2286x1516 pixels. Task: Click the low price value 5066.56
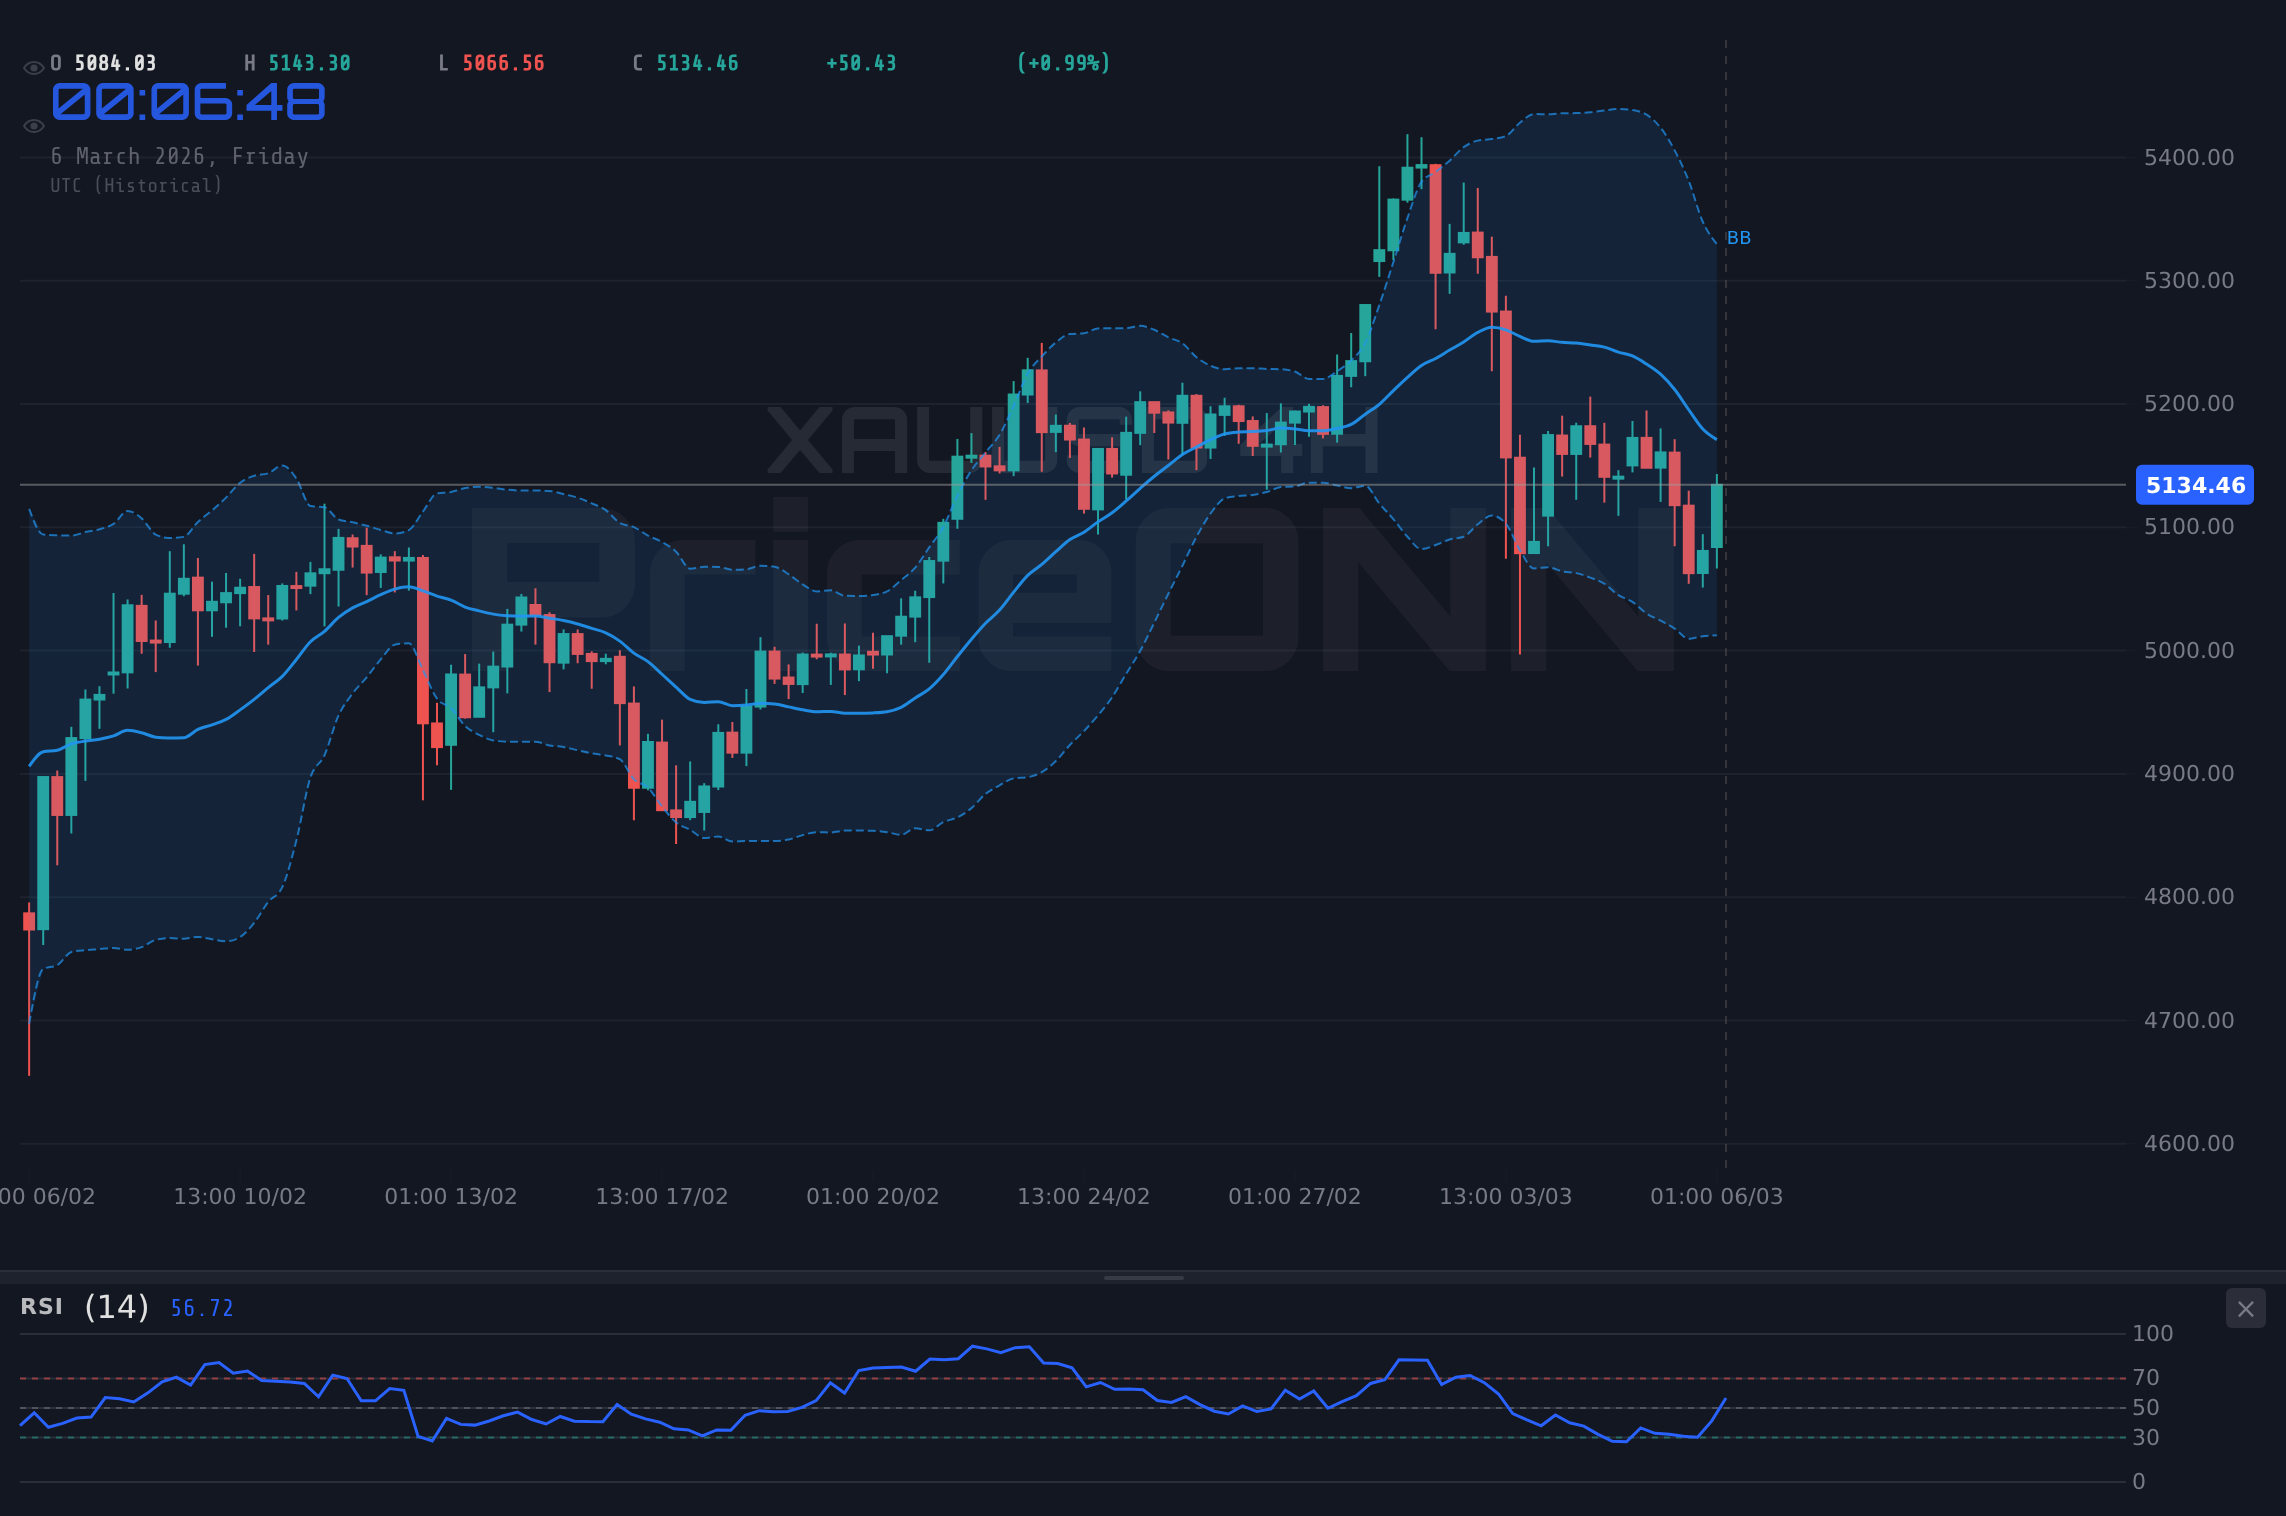tap(503, 63)
